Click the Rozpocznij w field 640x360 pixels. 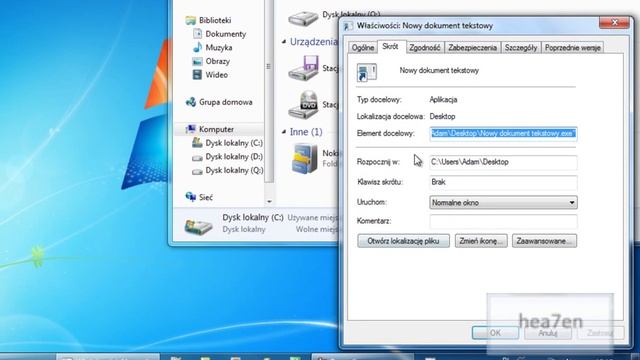point(503,162)
